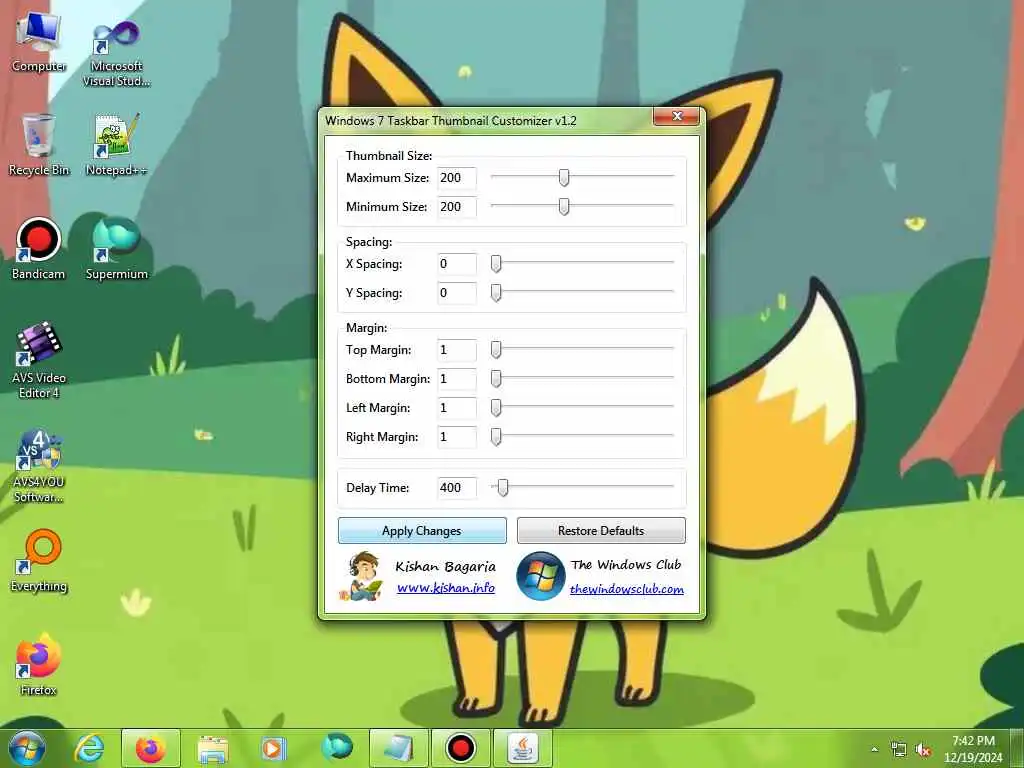
Task: Open Windows Explorer from the taskbar
Action: pos(212,748)
